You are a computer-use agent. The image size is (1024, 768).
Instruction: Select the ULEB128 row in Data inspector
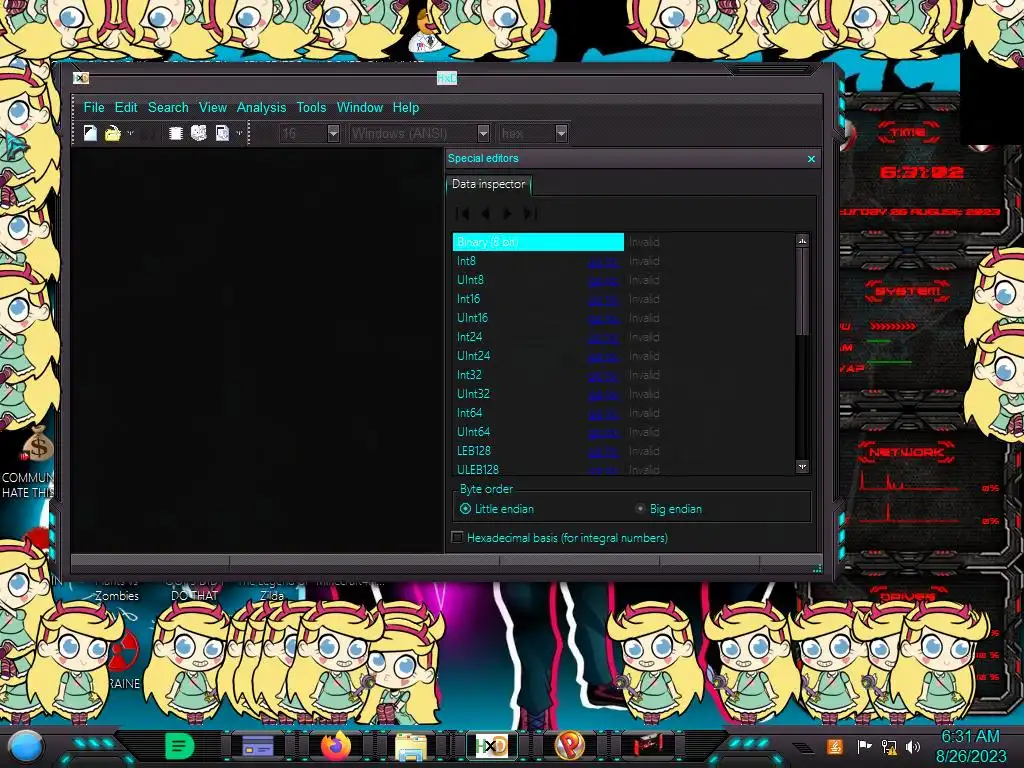tap(624, 469)
